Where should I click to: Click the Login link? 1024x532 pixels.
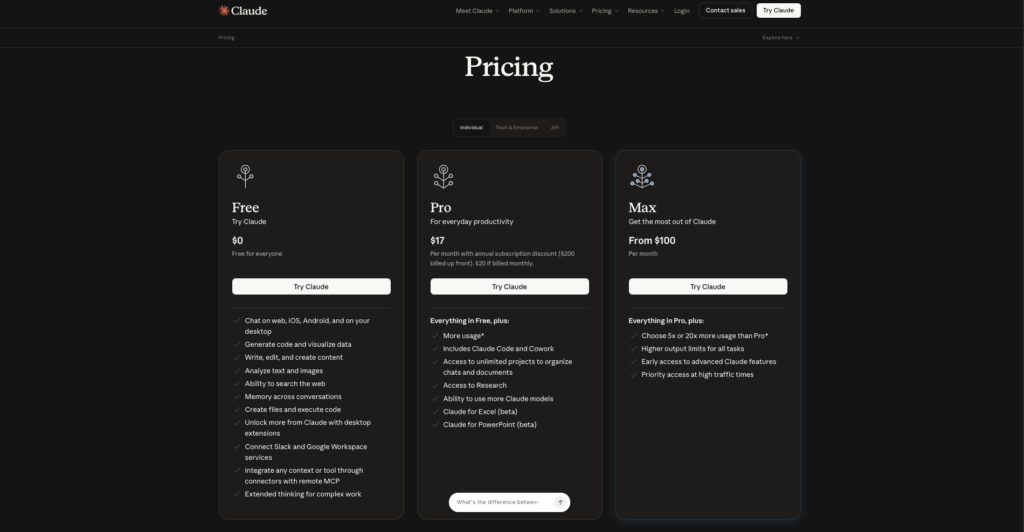coord(682,11)
